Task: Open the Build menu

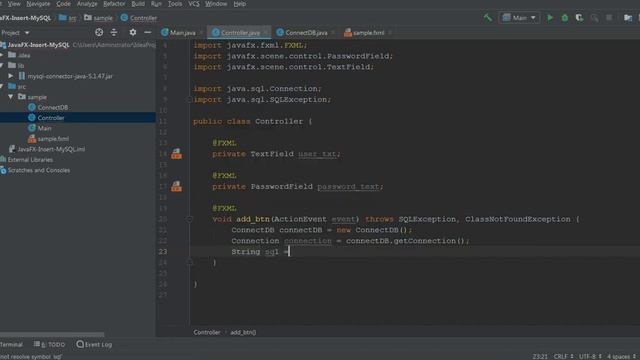Action: pyautogui.click(x=138, y=4)
